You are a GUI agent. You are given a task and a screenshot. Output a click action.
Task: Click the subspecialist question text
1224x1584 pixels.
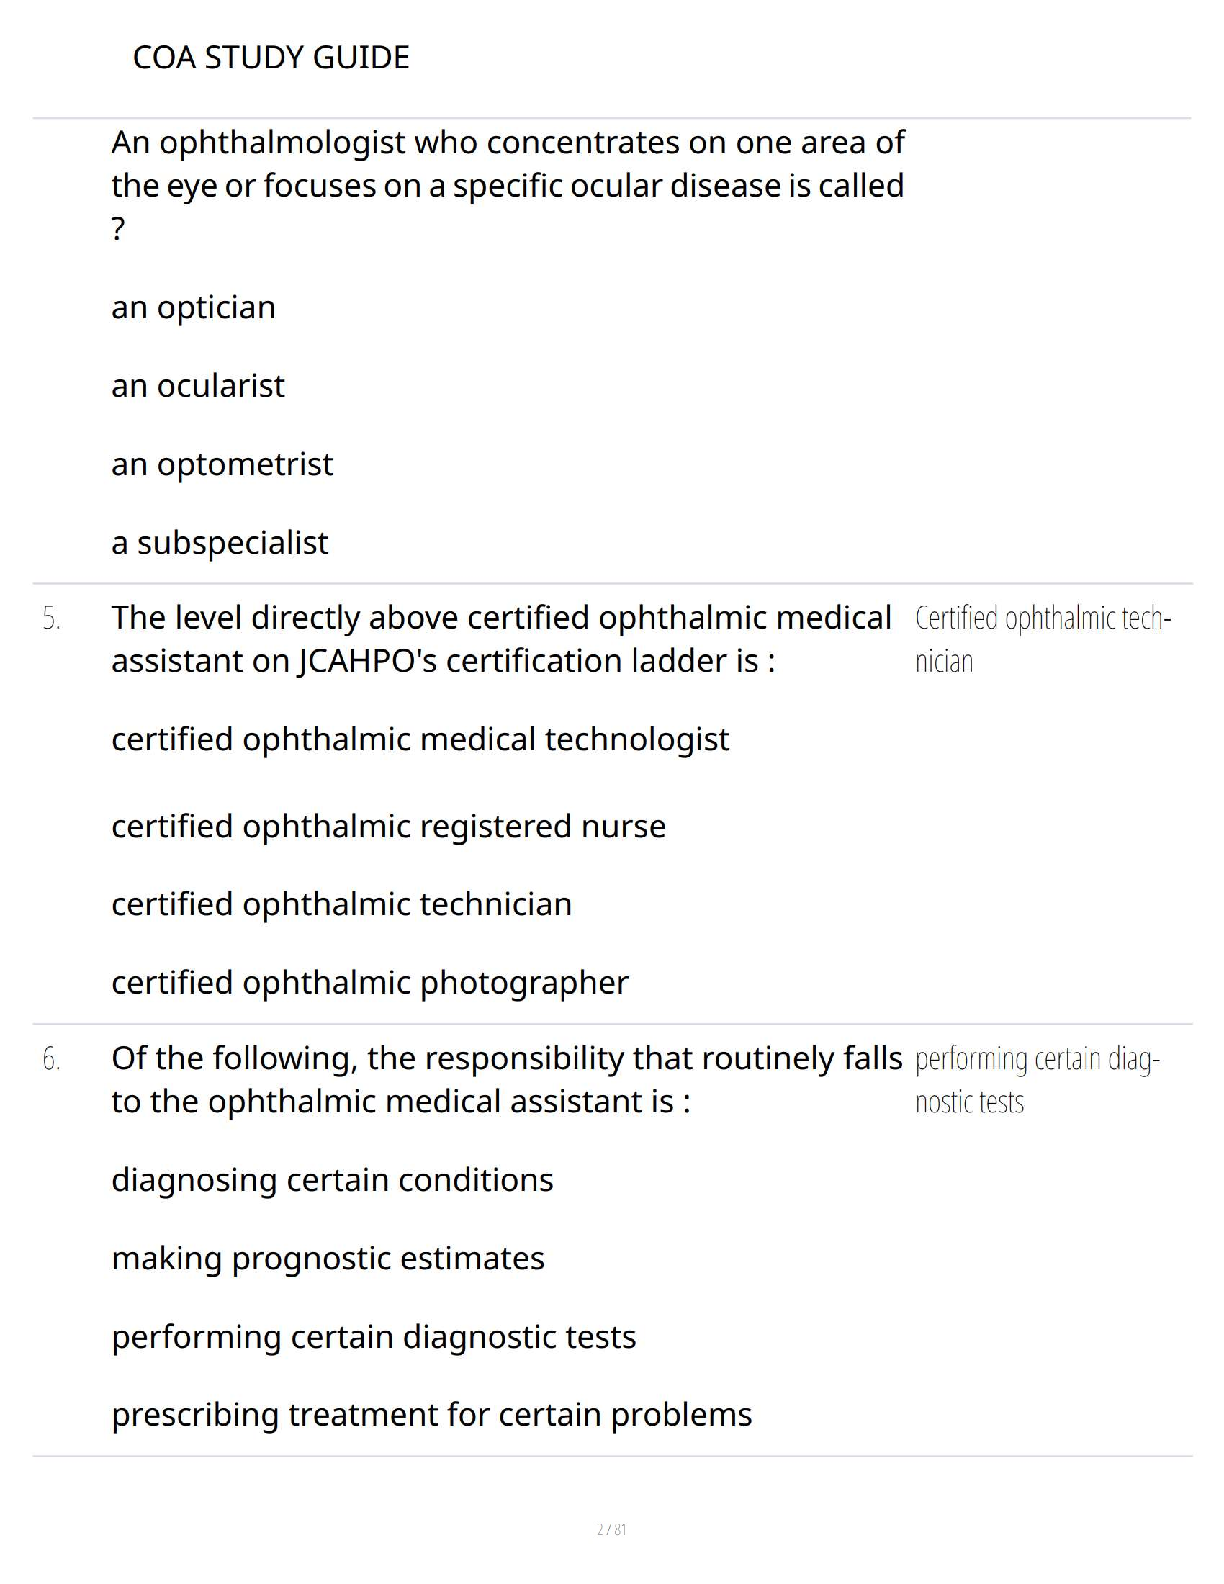[x=508, y=185]
